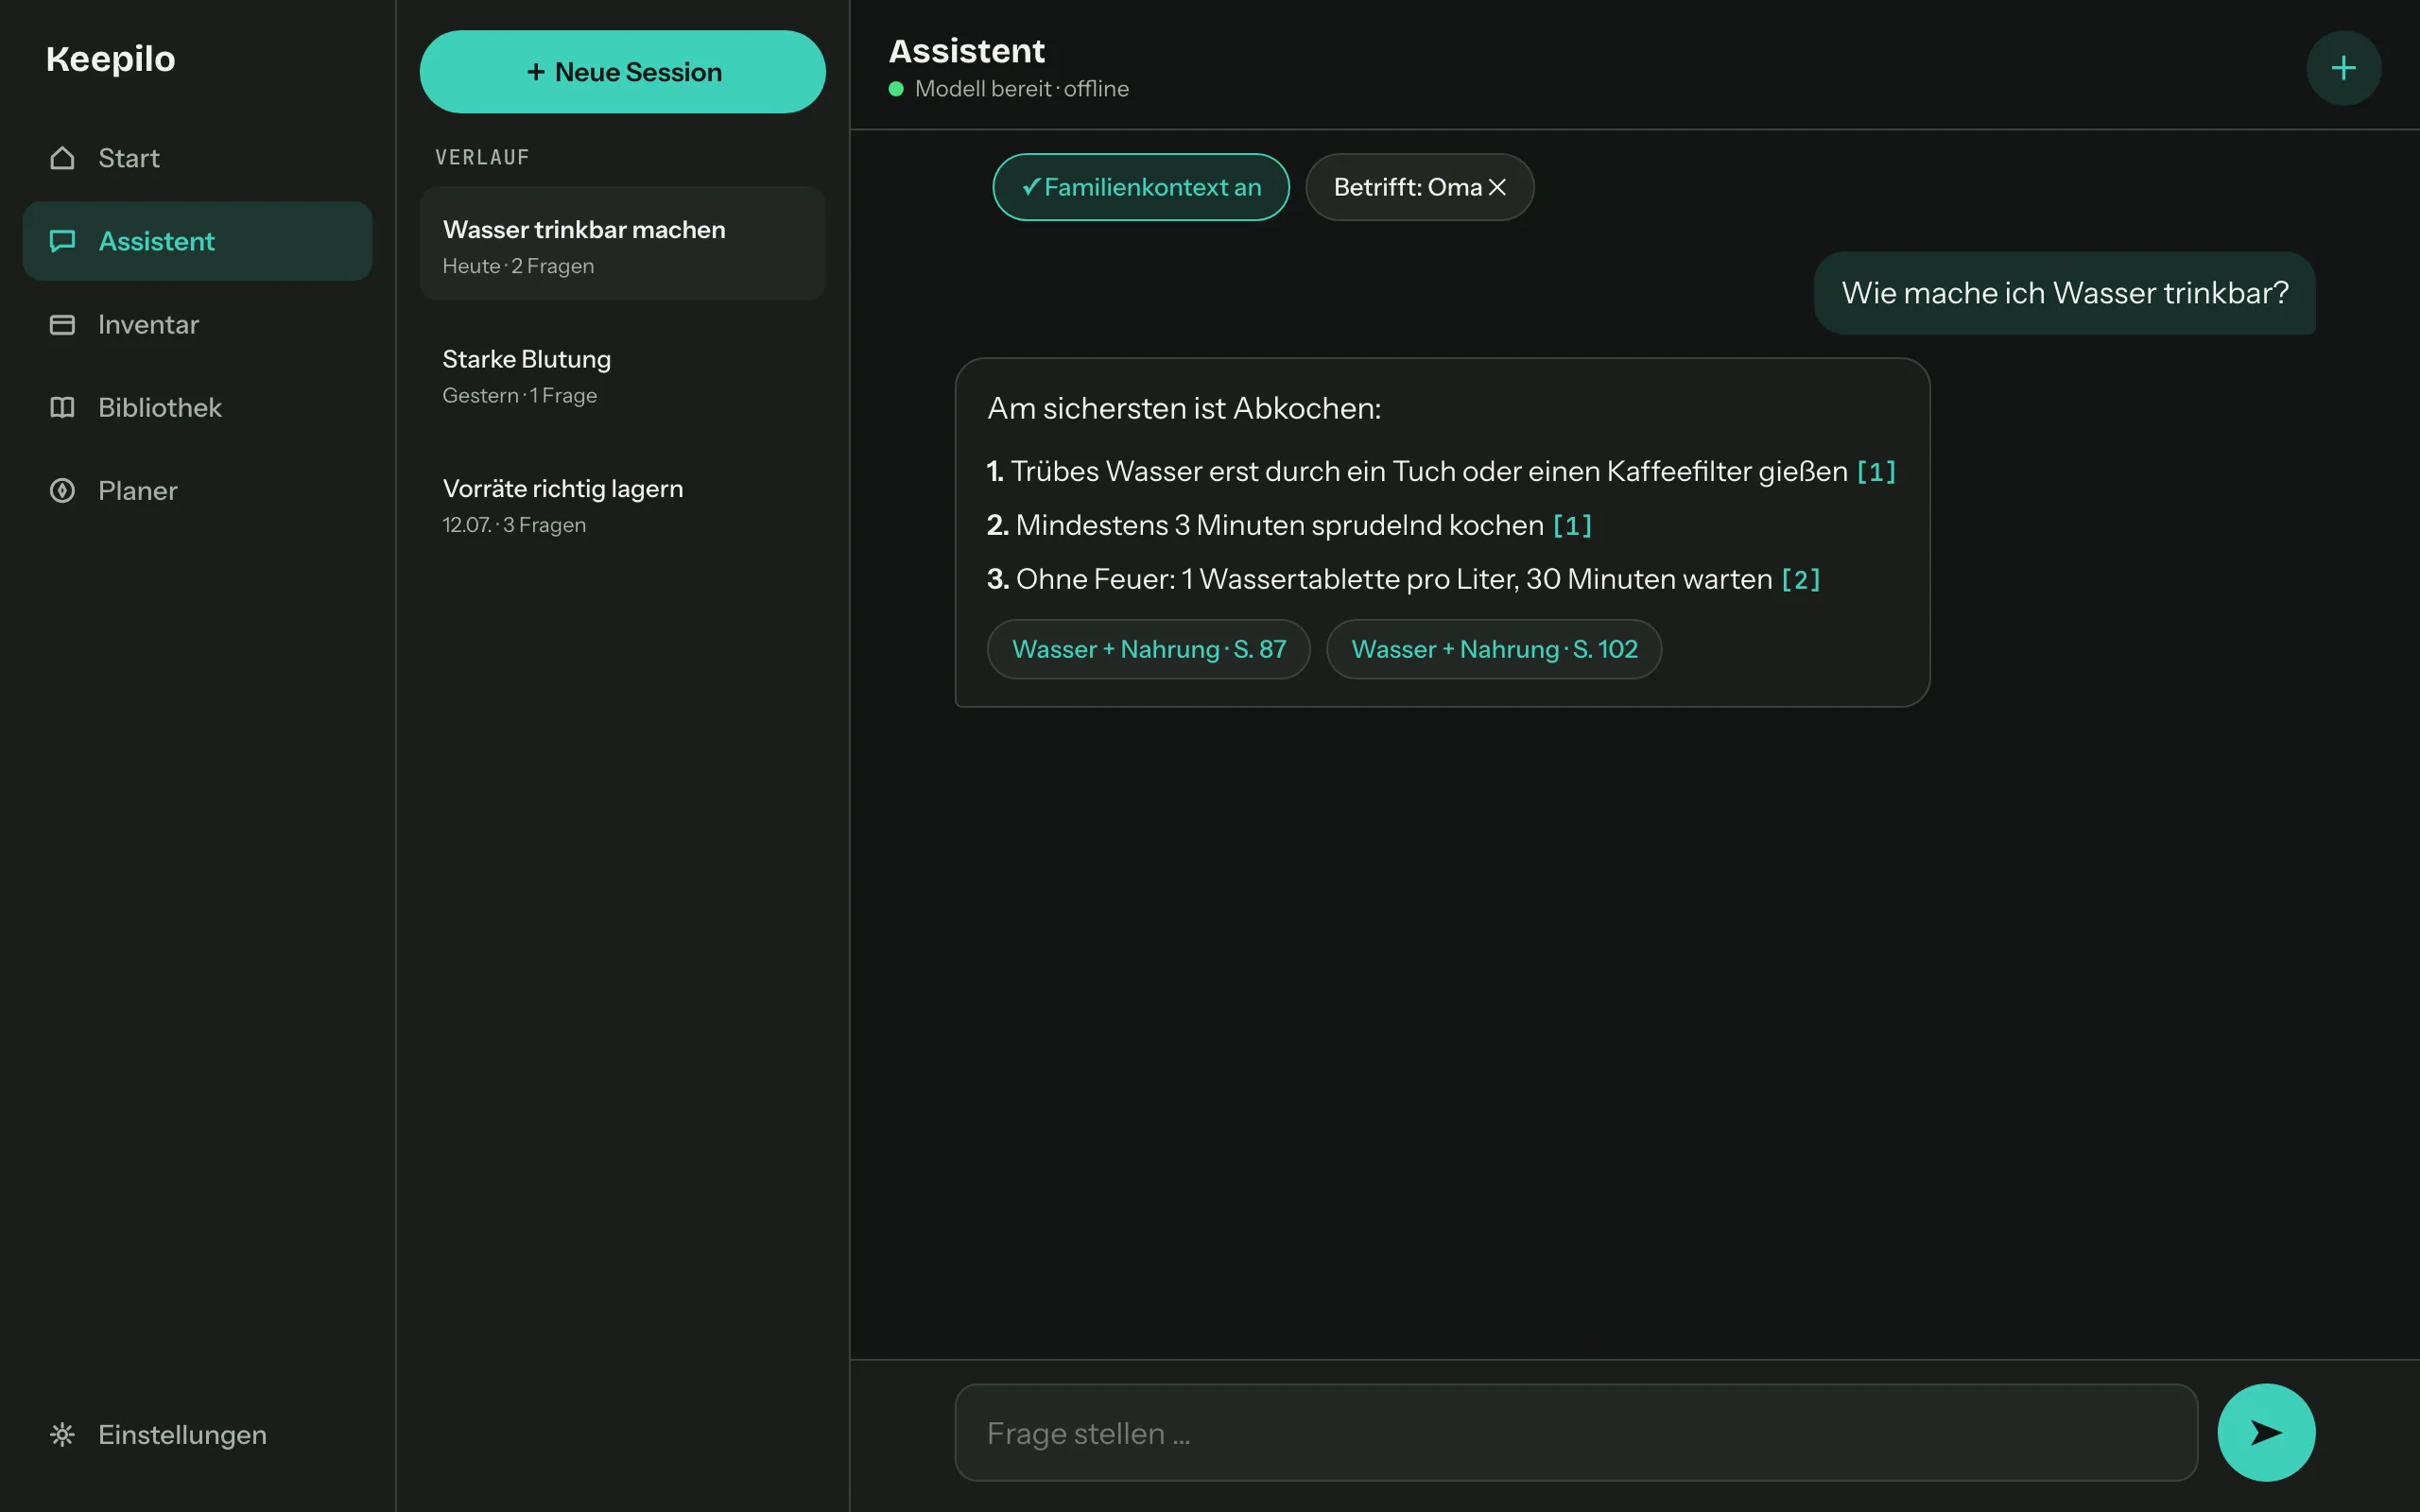The image size is (2420, 1512).
Task: Switch to the Planer label
Action: [138, 490]
